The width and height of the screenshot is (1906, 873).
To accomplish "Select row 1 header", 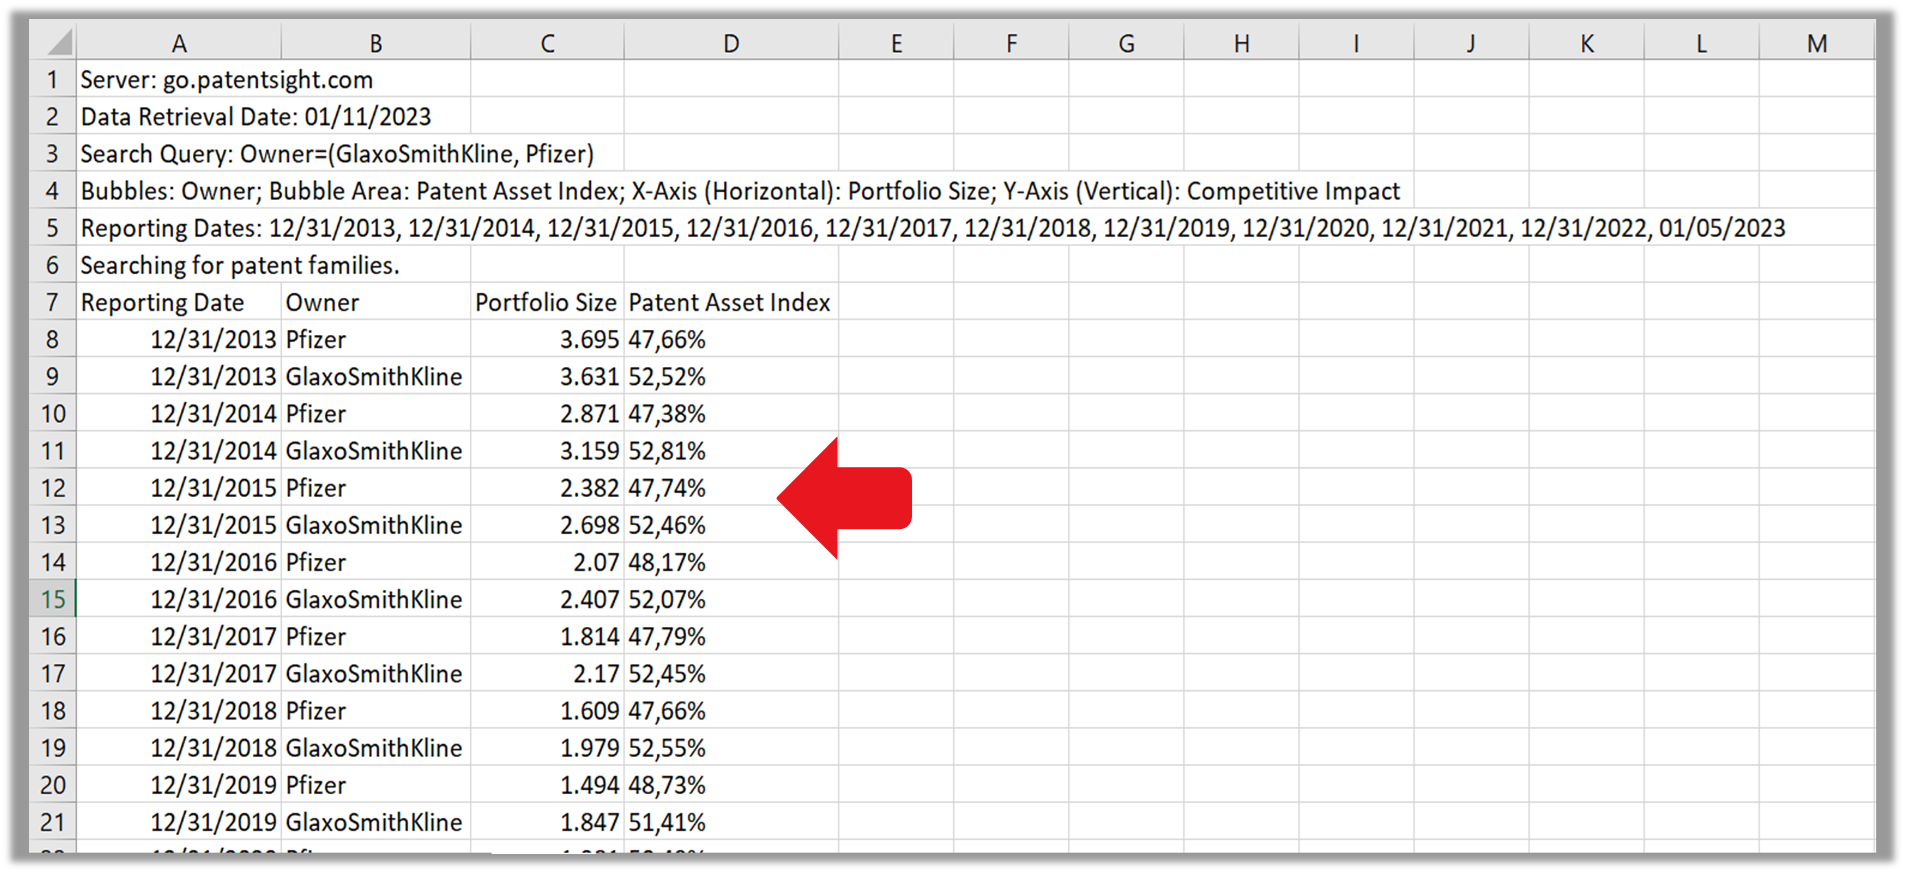I will [53, 79].
